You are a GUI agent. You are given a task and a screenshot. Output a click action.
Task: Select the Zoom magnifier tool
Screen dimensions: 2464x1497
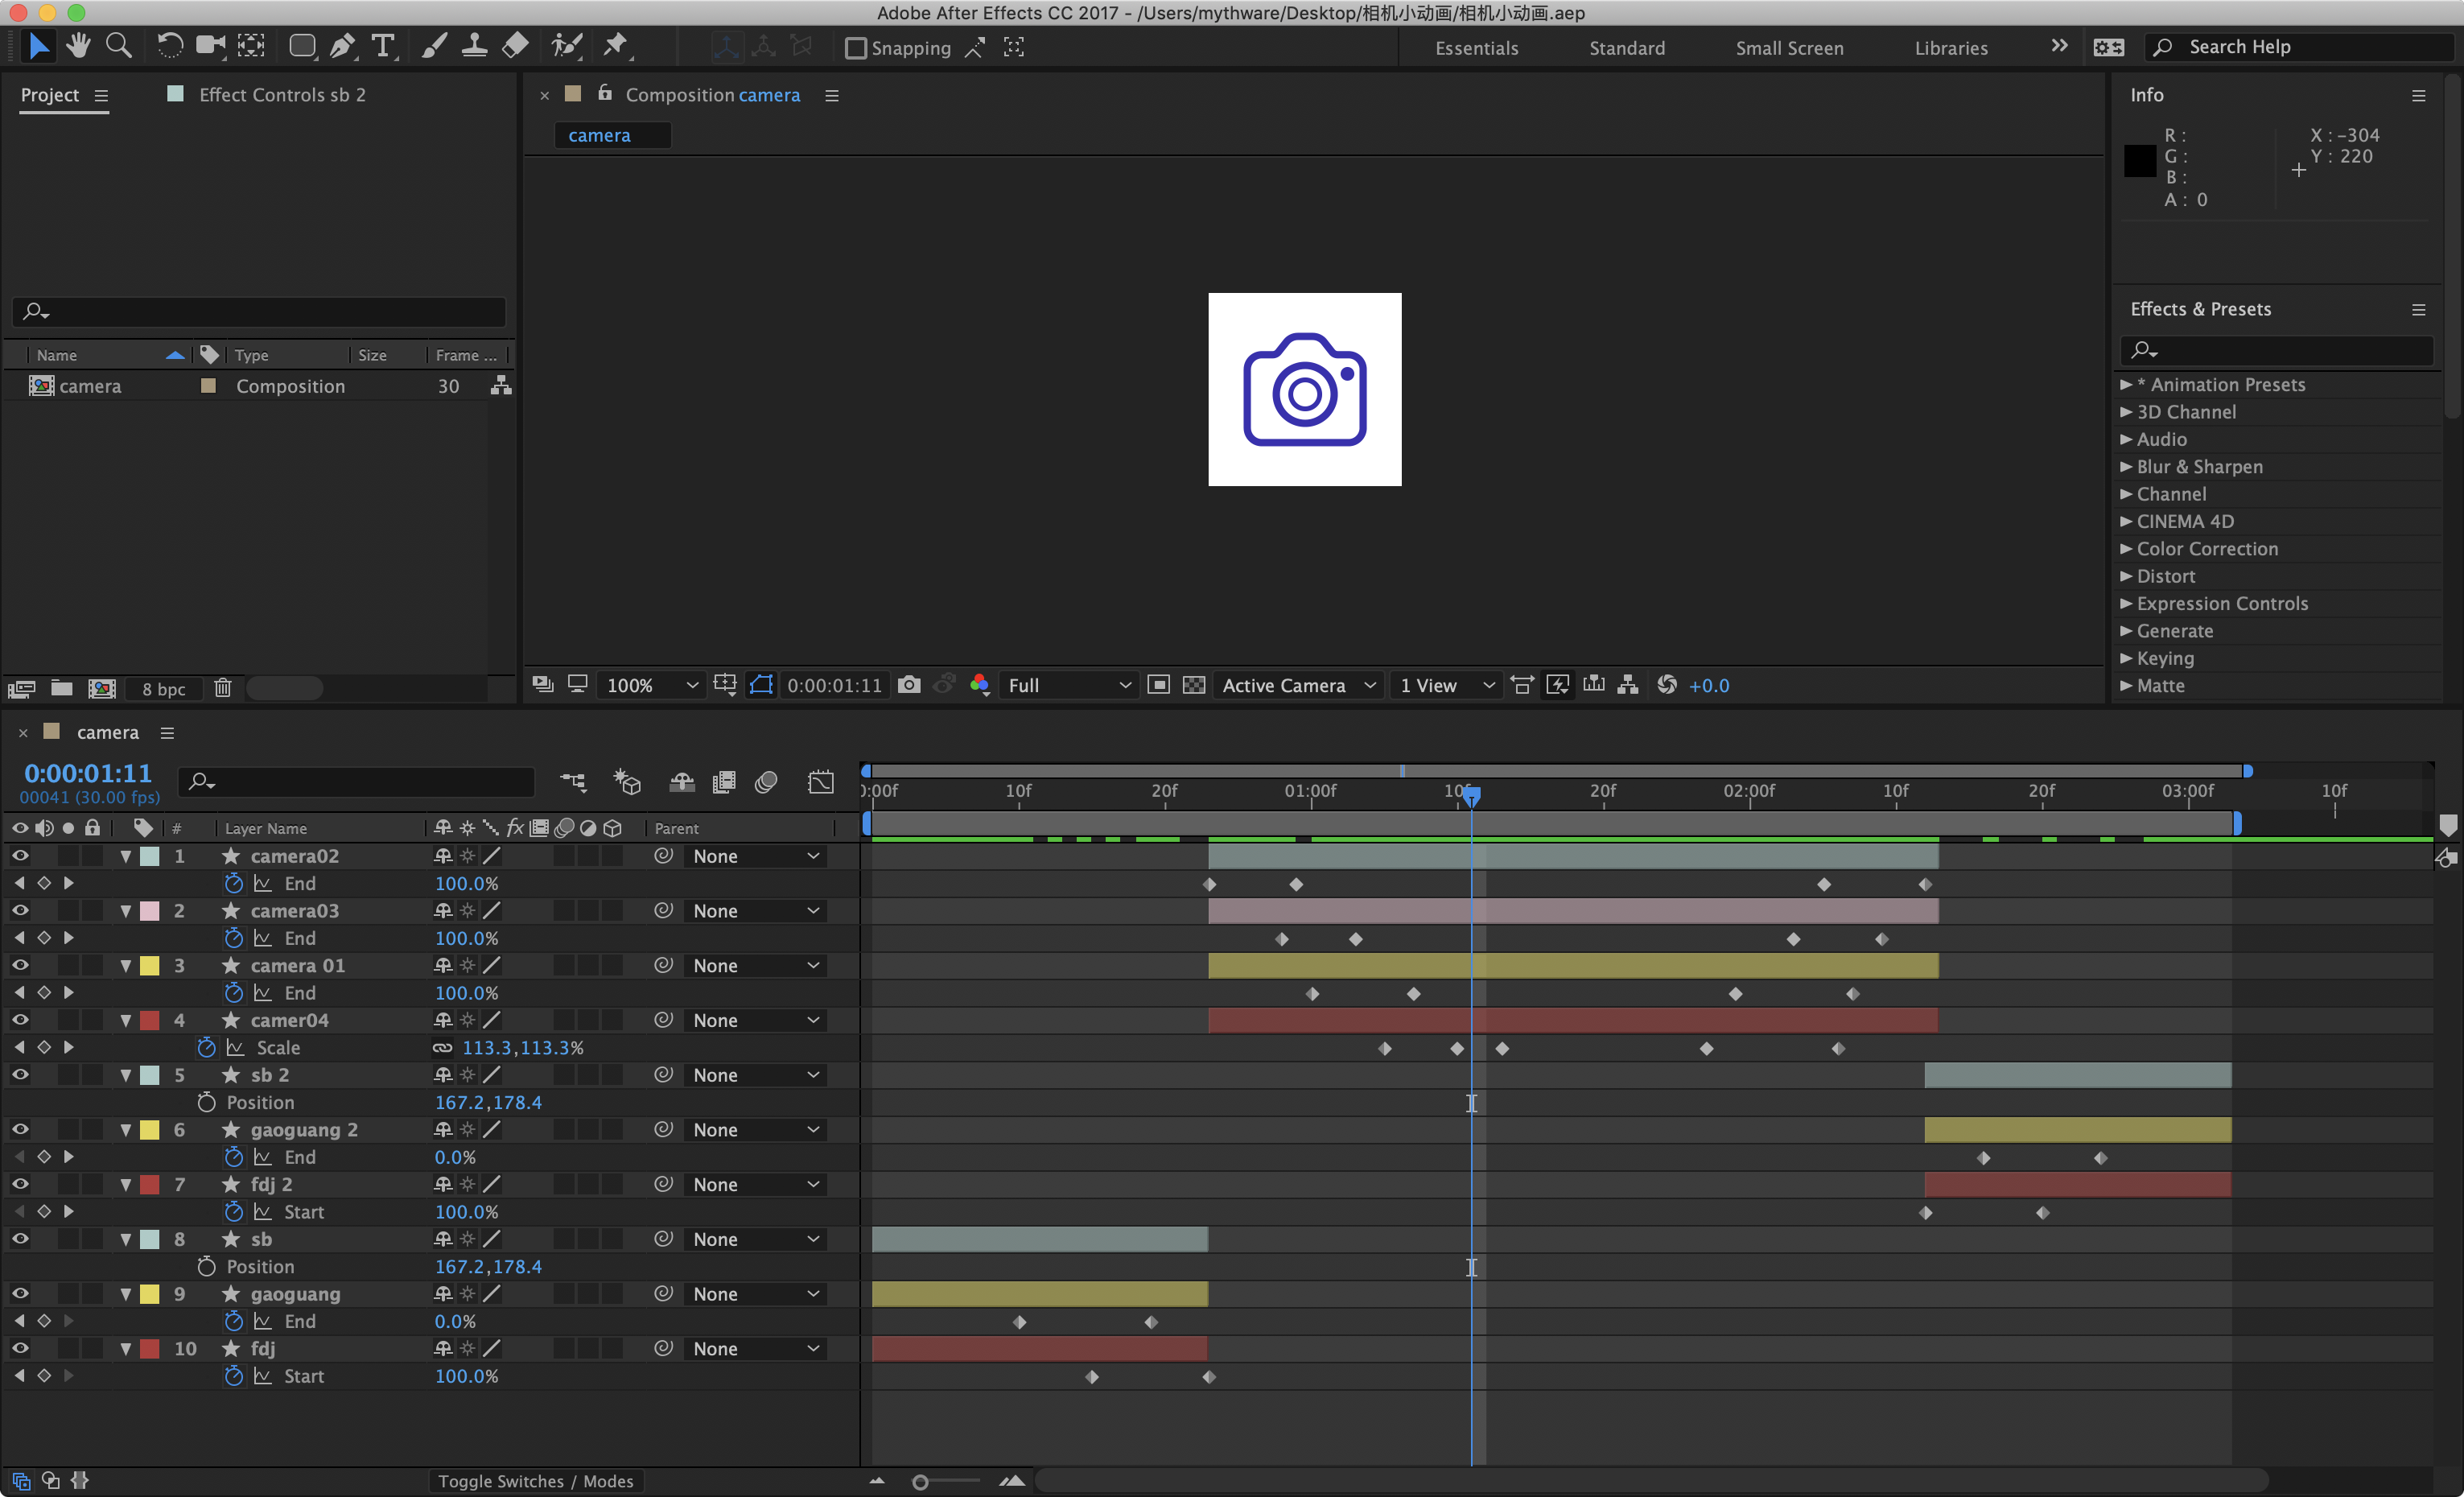click(119, 46)
